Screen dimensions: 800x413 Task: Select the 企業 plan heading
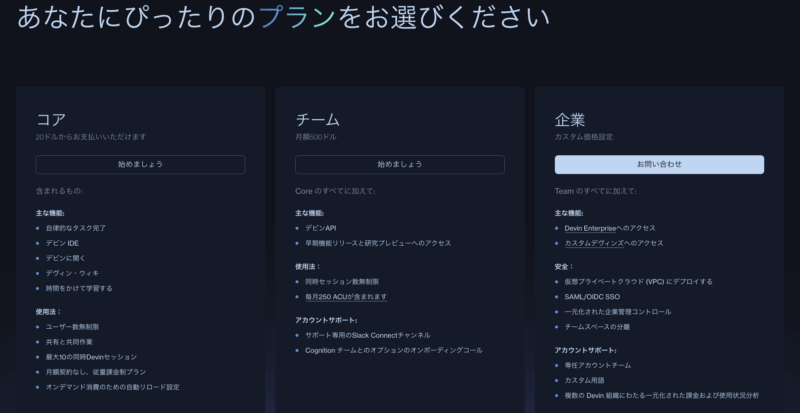coord(570,119)
